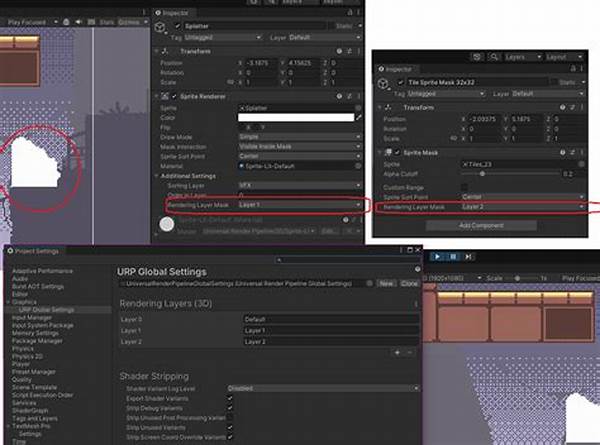
Task: Open help icon on Sprite Renderer component
Action: coord(337,96)
